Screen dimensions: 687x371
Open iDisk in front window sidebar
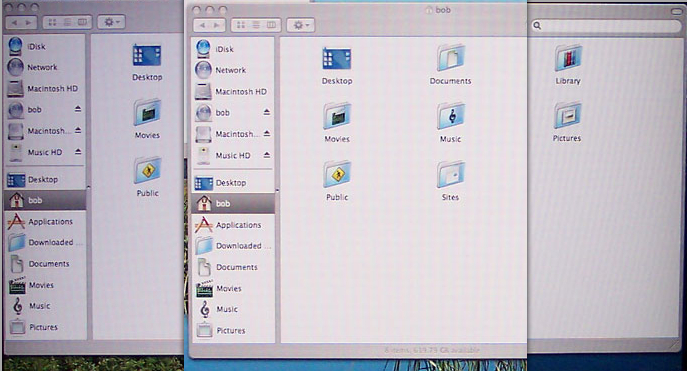pos(233,49)
